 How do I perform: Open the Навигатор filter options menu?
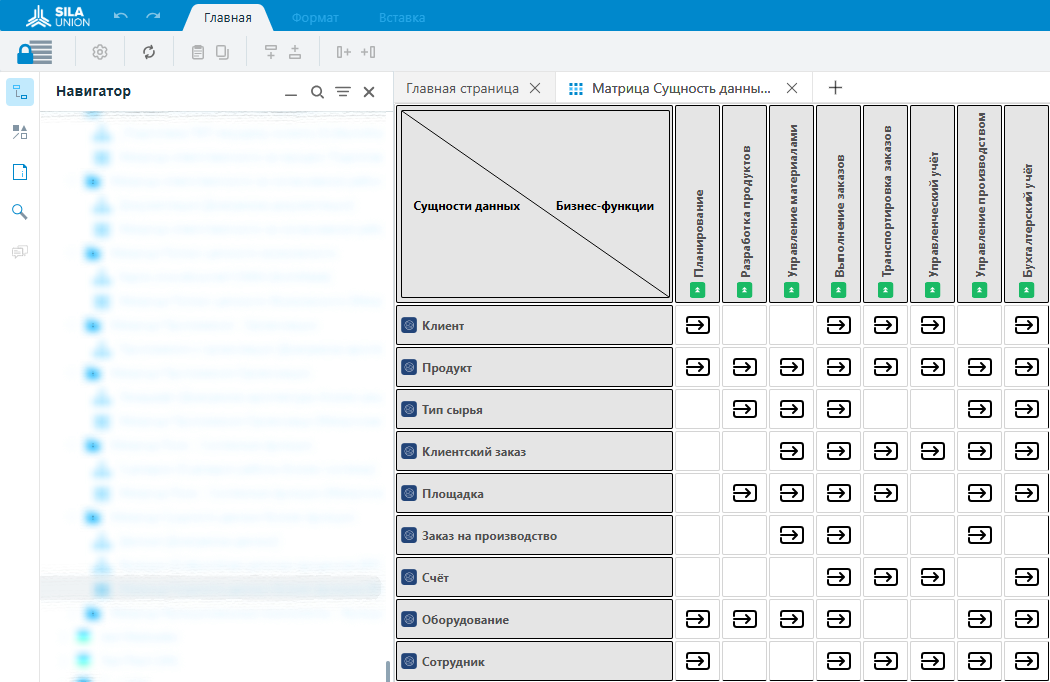point(343,92)
